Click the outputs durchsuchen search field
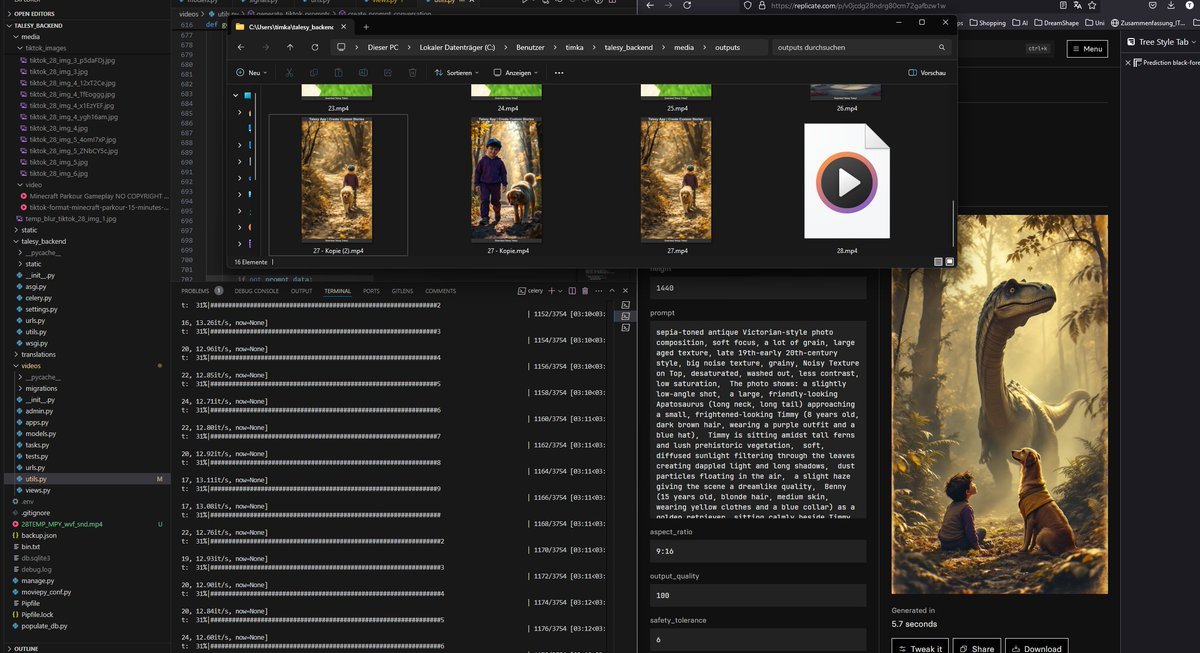This screenshot has width=1200, height=653. (x=861, y=47)
